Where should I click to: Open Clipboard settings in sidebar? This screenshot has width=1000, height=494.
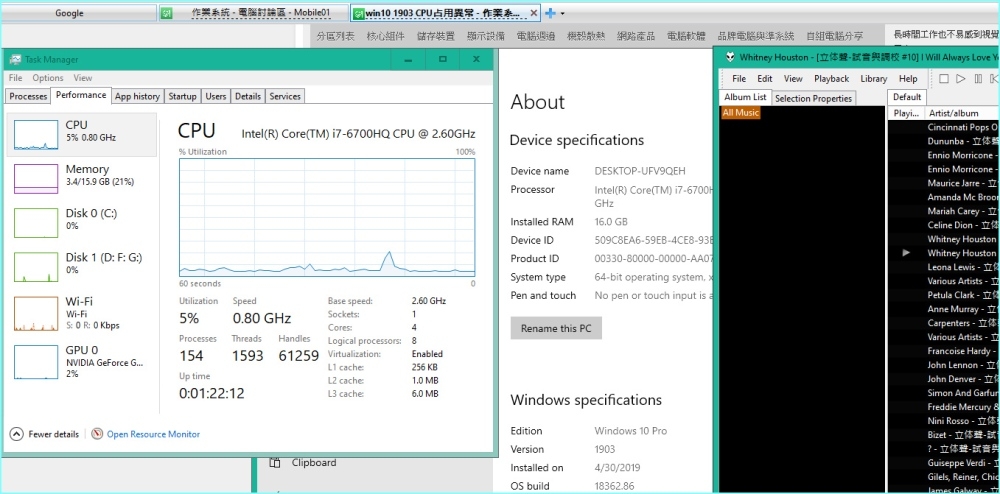[314, 463]
